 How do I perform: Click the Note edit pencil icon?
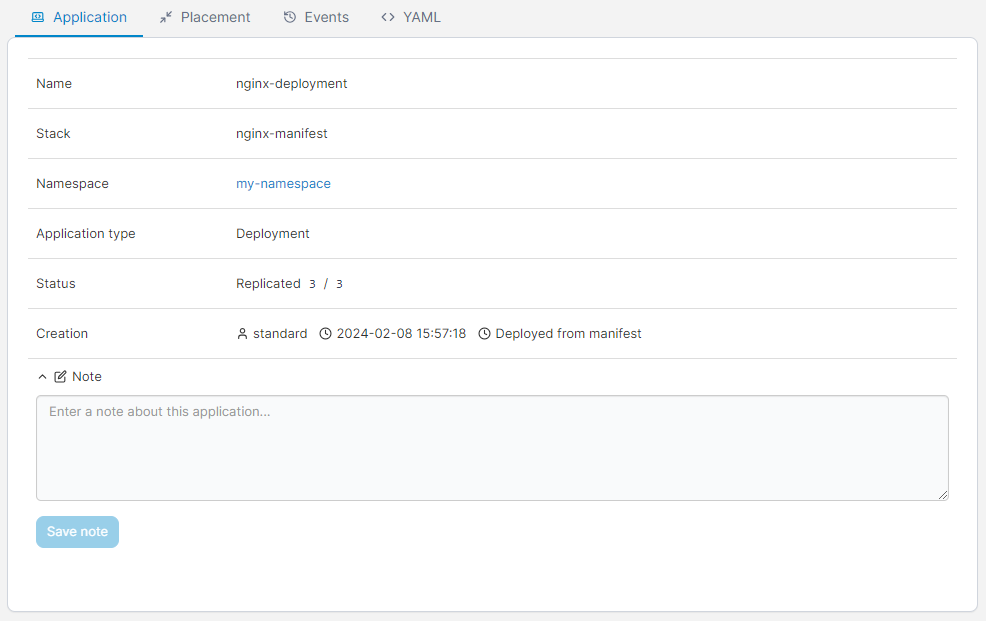[61, 377]
